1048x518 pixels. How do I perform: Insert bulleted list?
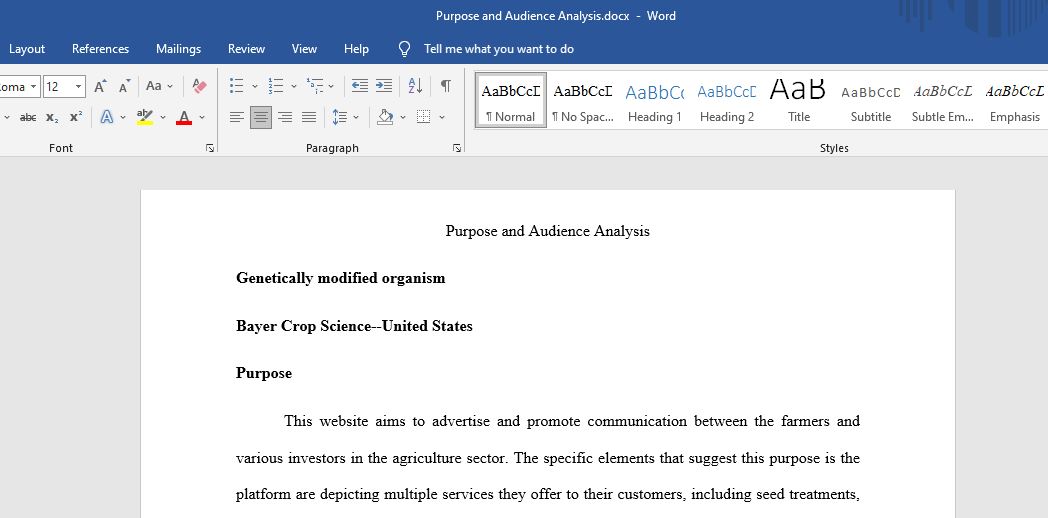click(x=236, y=86)
